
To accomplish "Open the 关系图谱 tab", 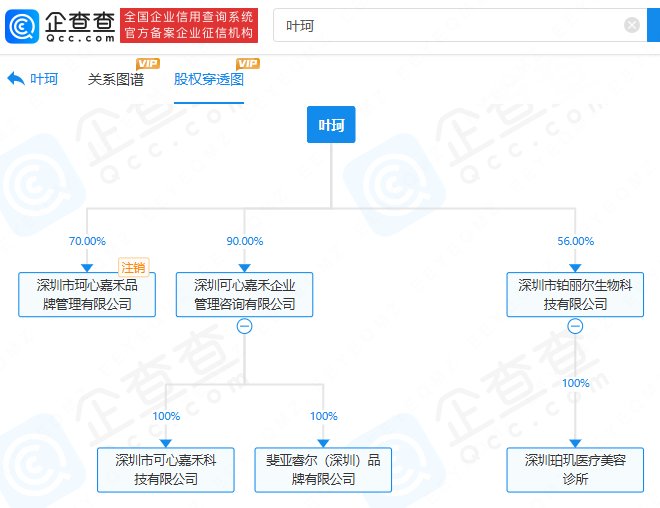I will 116,79.
